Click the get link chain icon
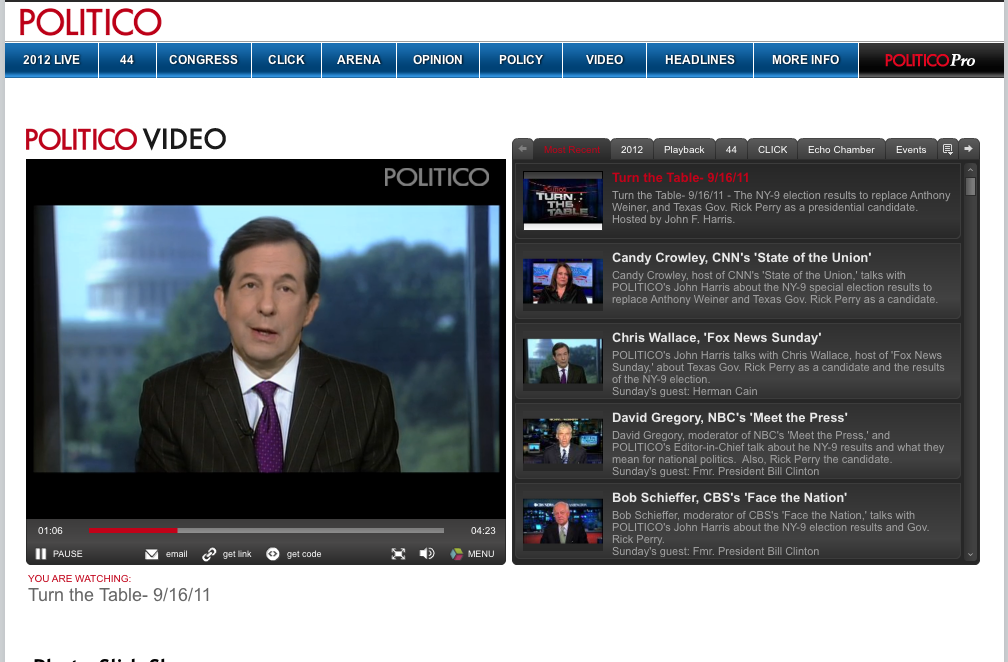 [209, 554]
